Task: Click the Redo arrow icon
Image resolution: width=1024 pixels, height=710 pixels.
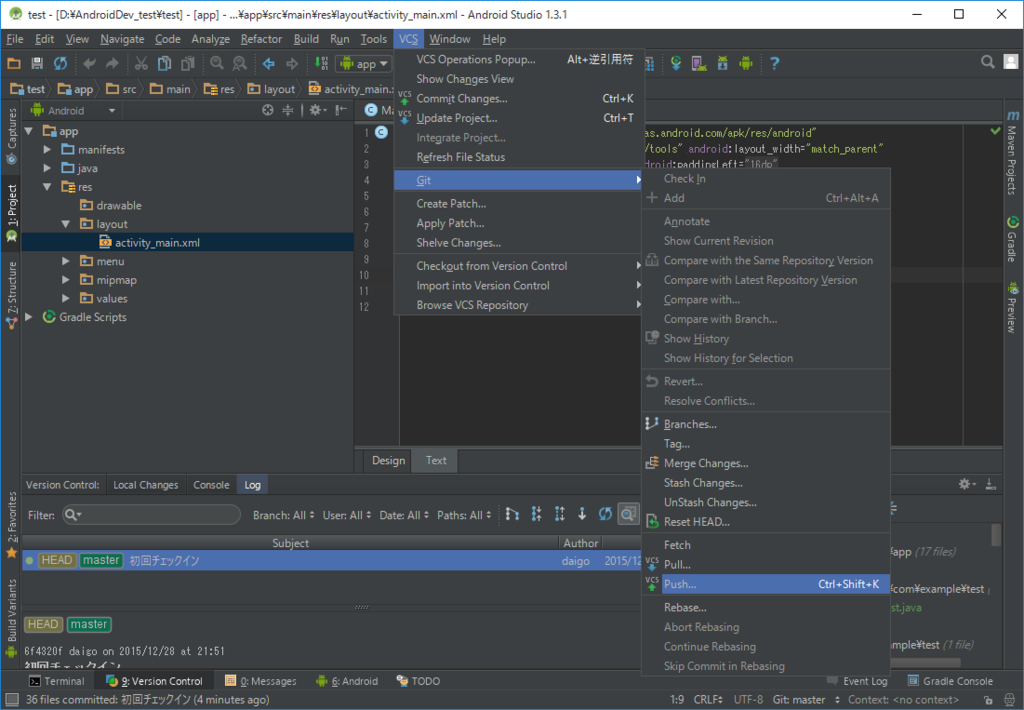Action: [112, 63]
